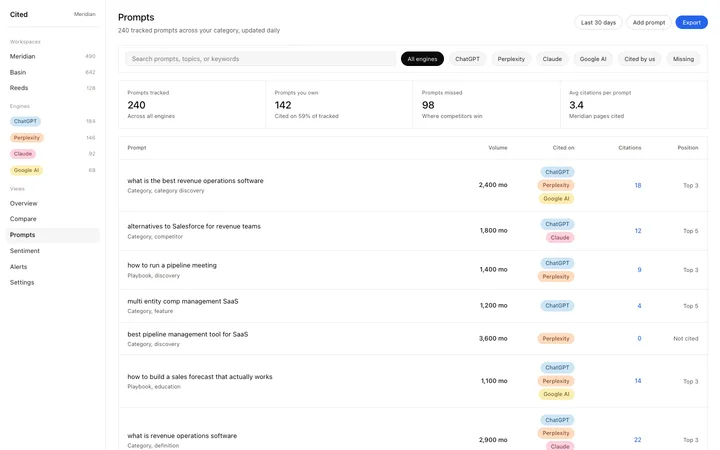Open prompt 'alternatives to Salesforce for revenue teams'
The height and width of the screenshot is (450, 720).
click(x=194, y=226)
